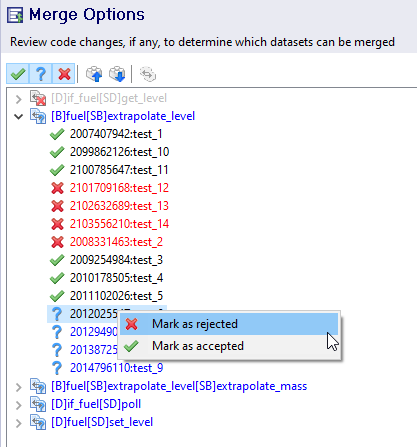
Task: Select dataset 2014796110:test_9
Action: tap(116, 368)
